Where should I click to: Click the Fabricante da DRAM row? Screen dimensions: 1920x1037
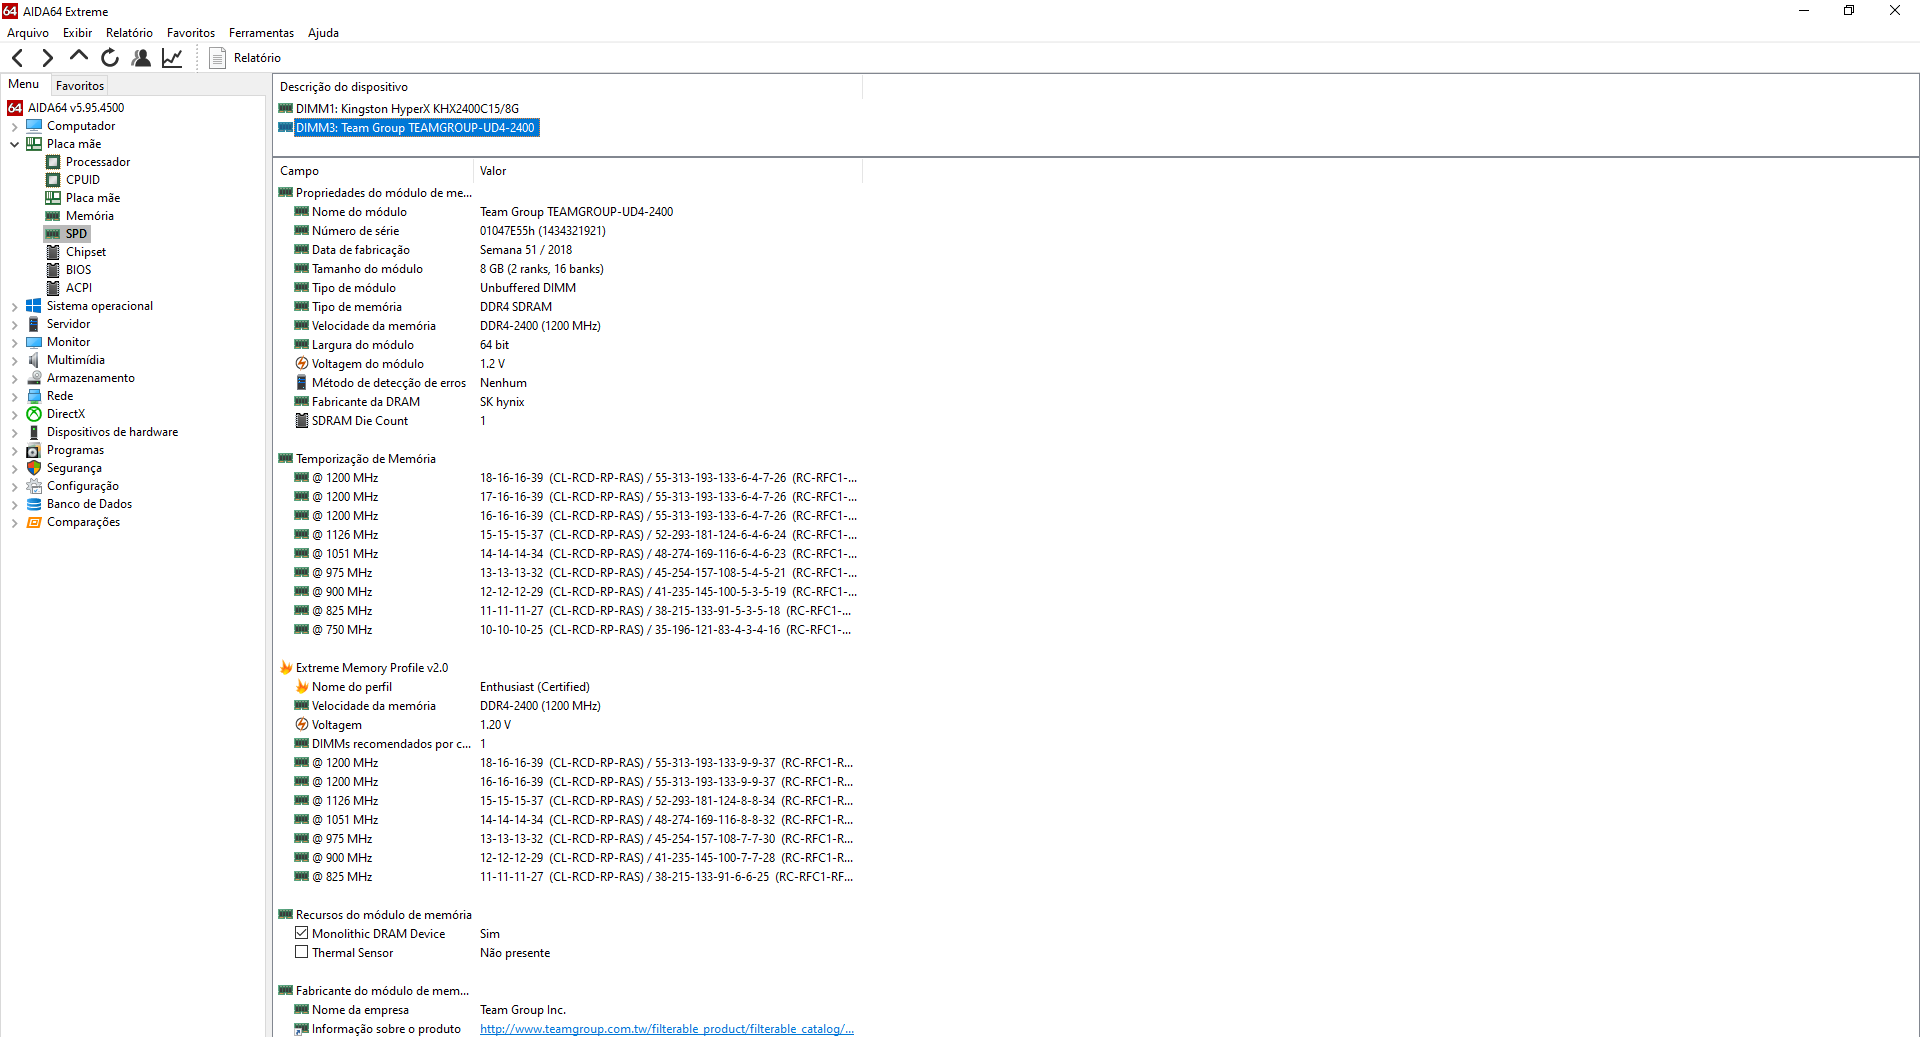568,402
